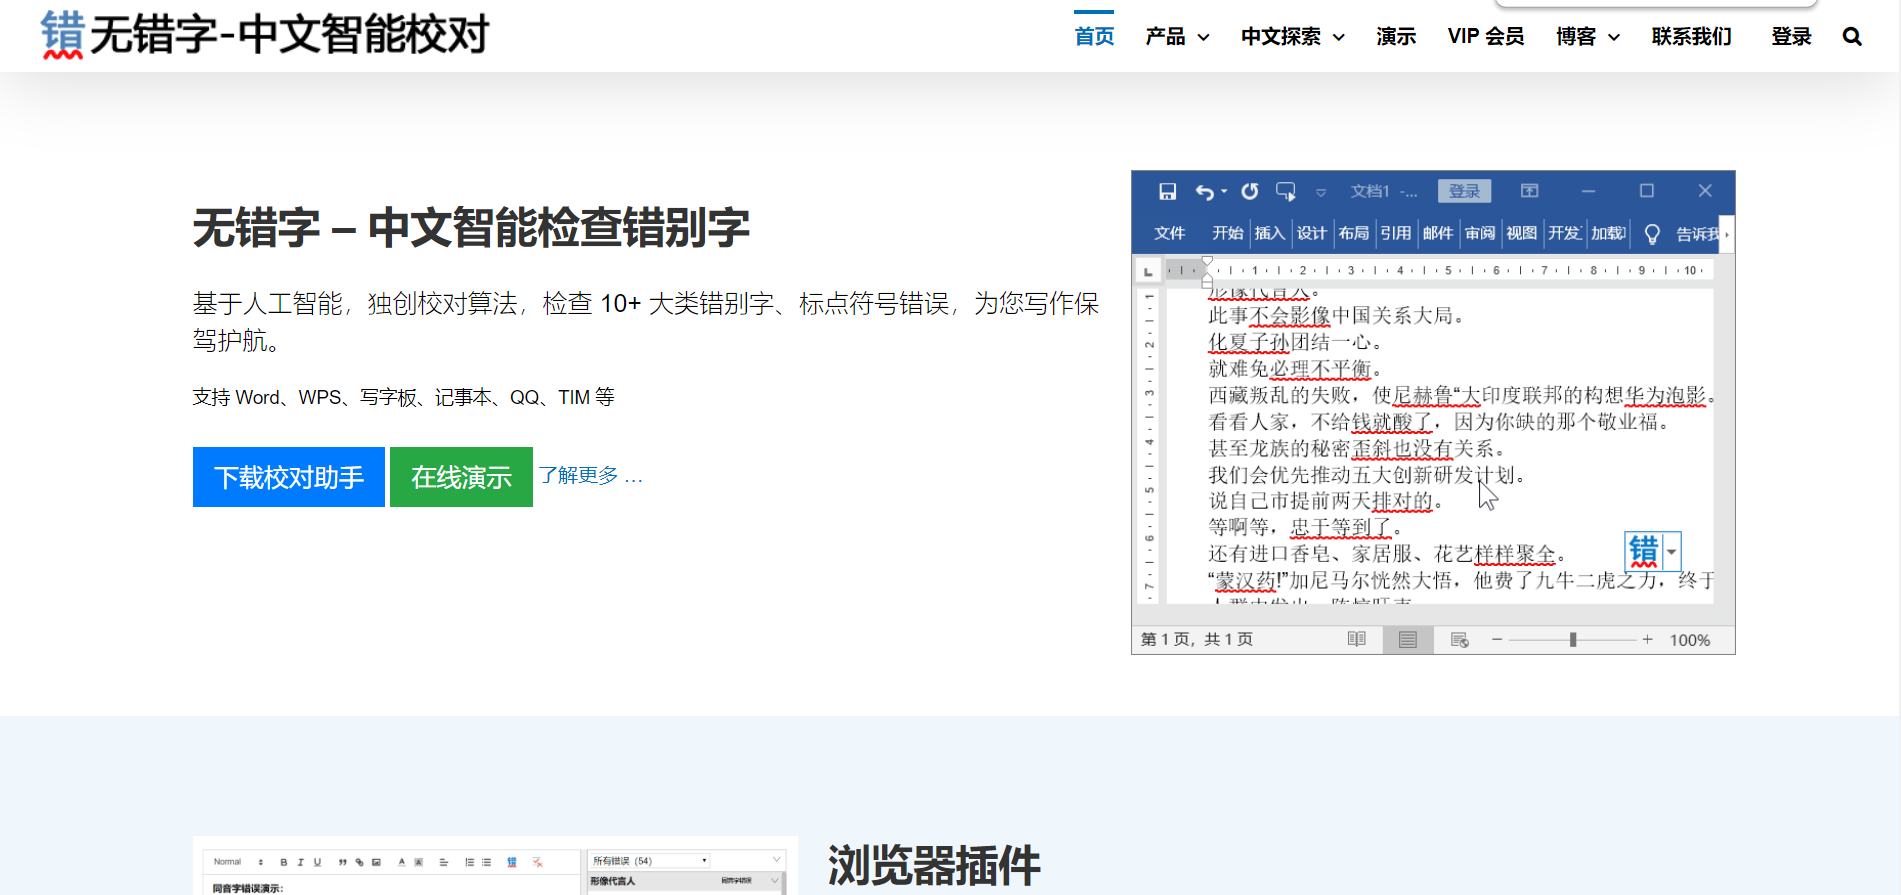Image resolution: width=1901 pixels, height=895 pixels.
Task: Click the lightbulb Tell Me icon
Action: click(x=1652, y=234)
